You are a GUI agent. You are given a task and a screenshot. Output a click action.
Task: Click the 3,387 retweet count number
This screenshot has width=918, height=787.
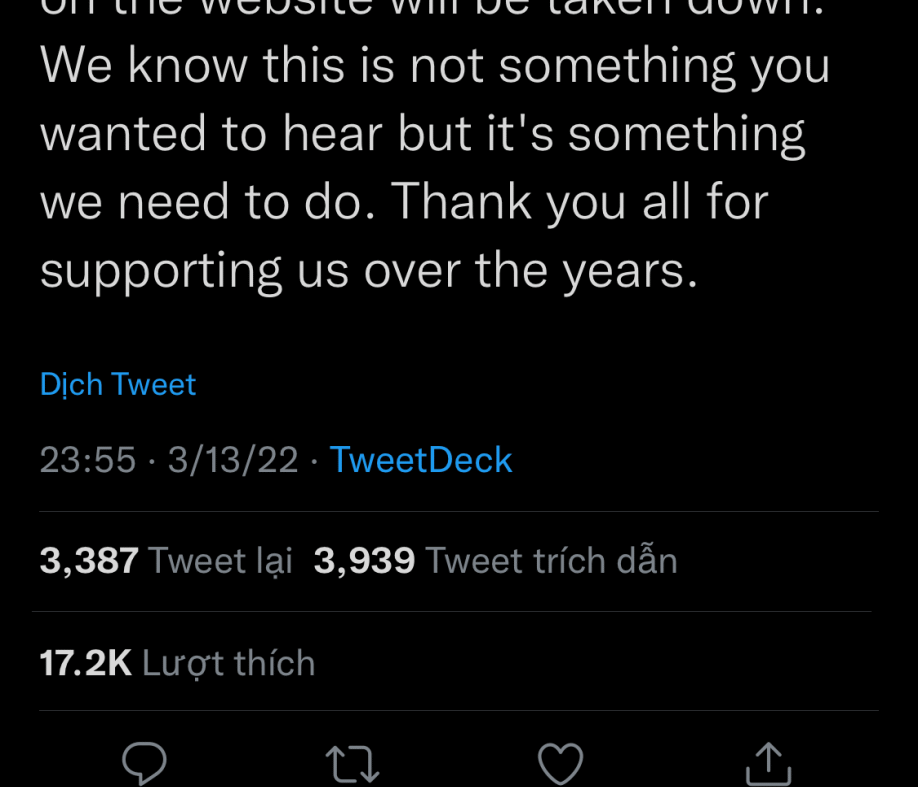click(89, 561)
